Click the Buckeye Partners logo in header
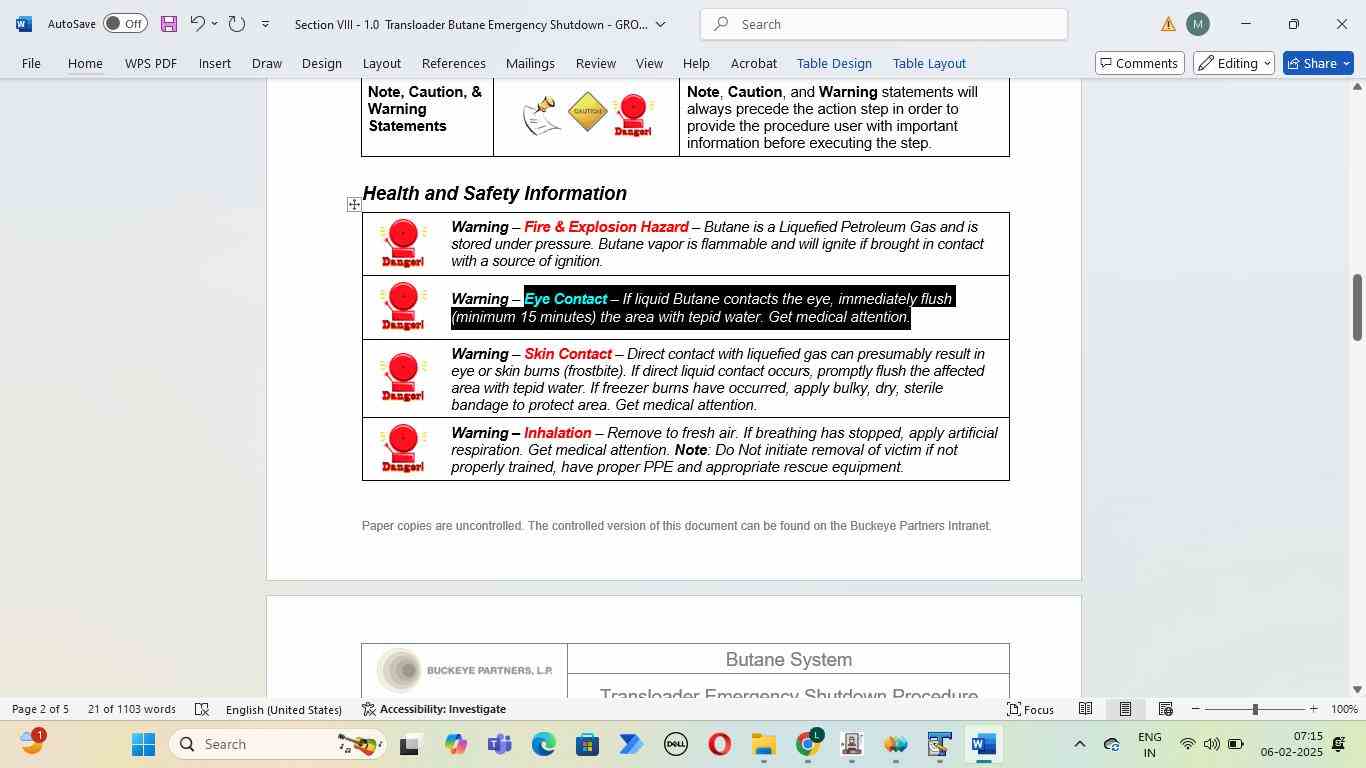Screen dimensions: 1366x768 click(x=465, y=670)
